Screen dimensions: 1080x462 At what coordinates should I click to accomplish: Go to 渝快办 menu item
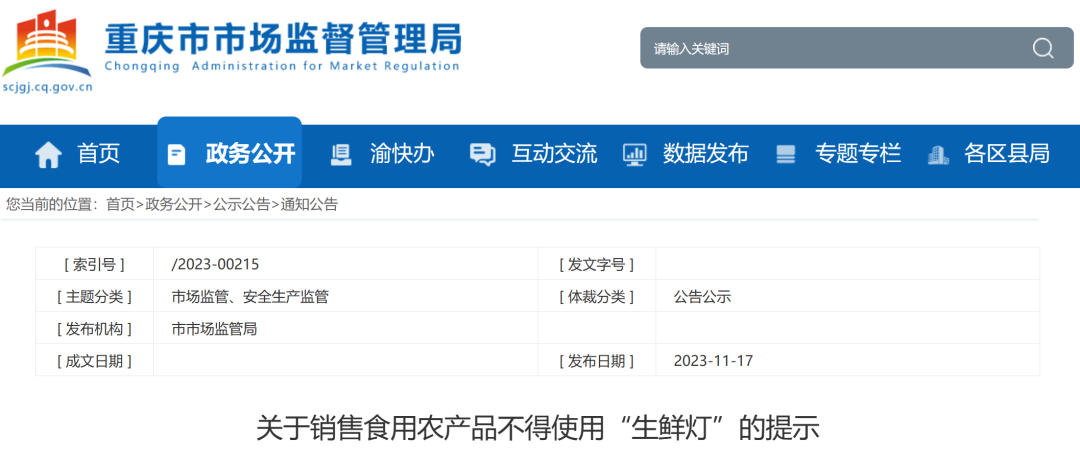click(402, 154)
